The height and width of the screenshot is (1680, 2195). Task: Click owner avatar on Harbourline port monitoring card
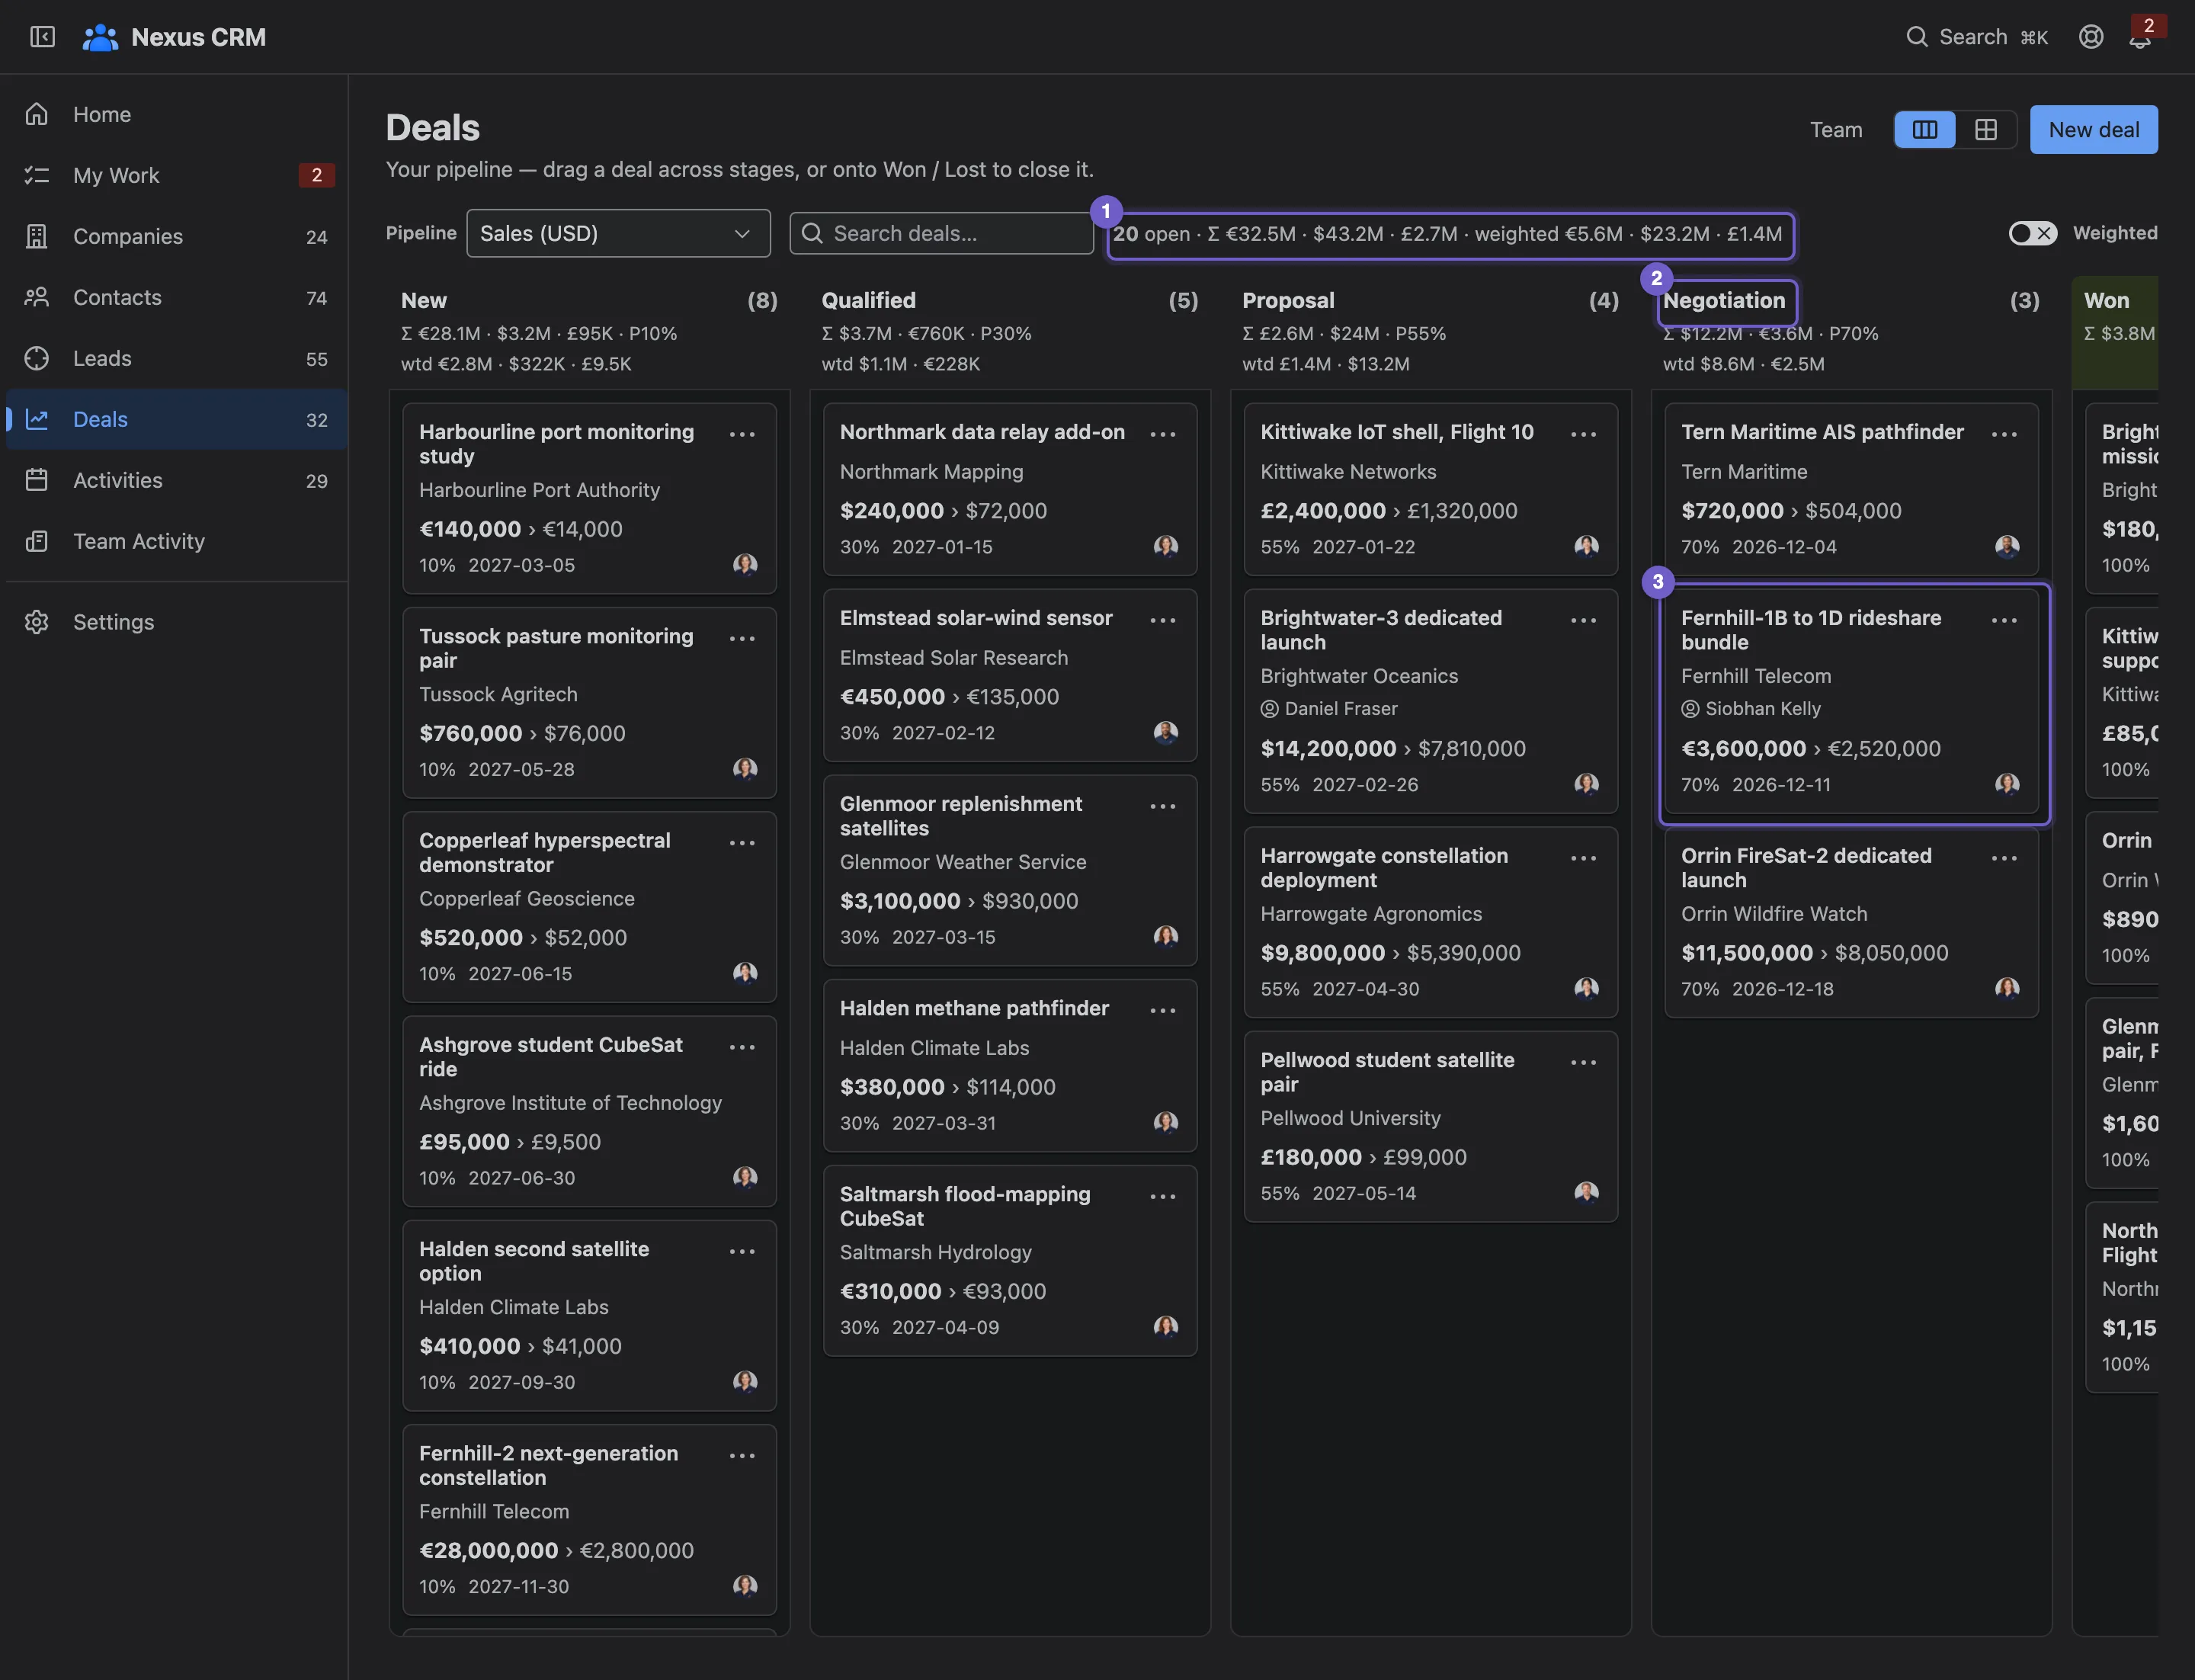(745, 565)
